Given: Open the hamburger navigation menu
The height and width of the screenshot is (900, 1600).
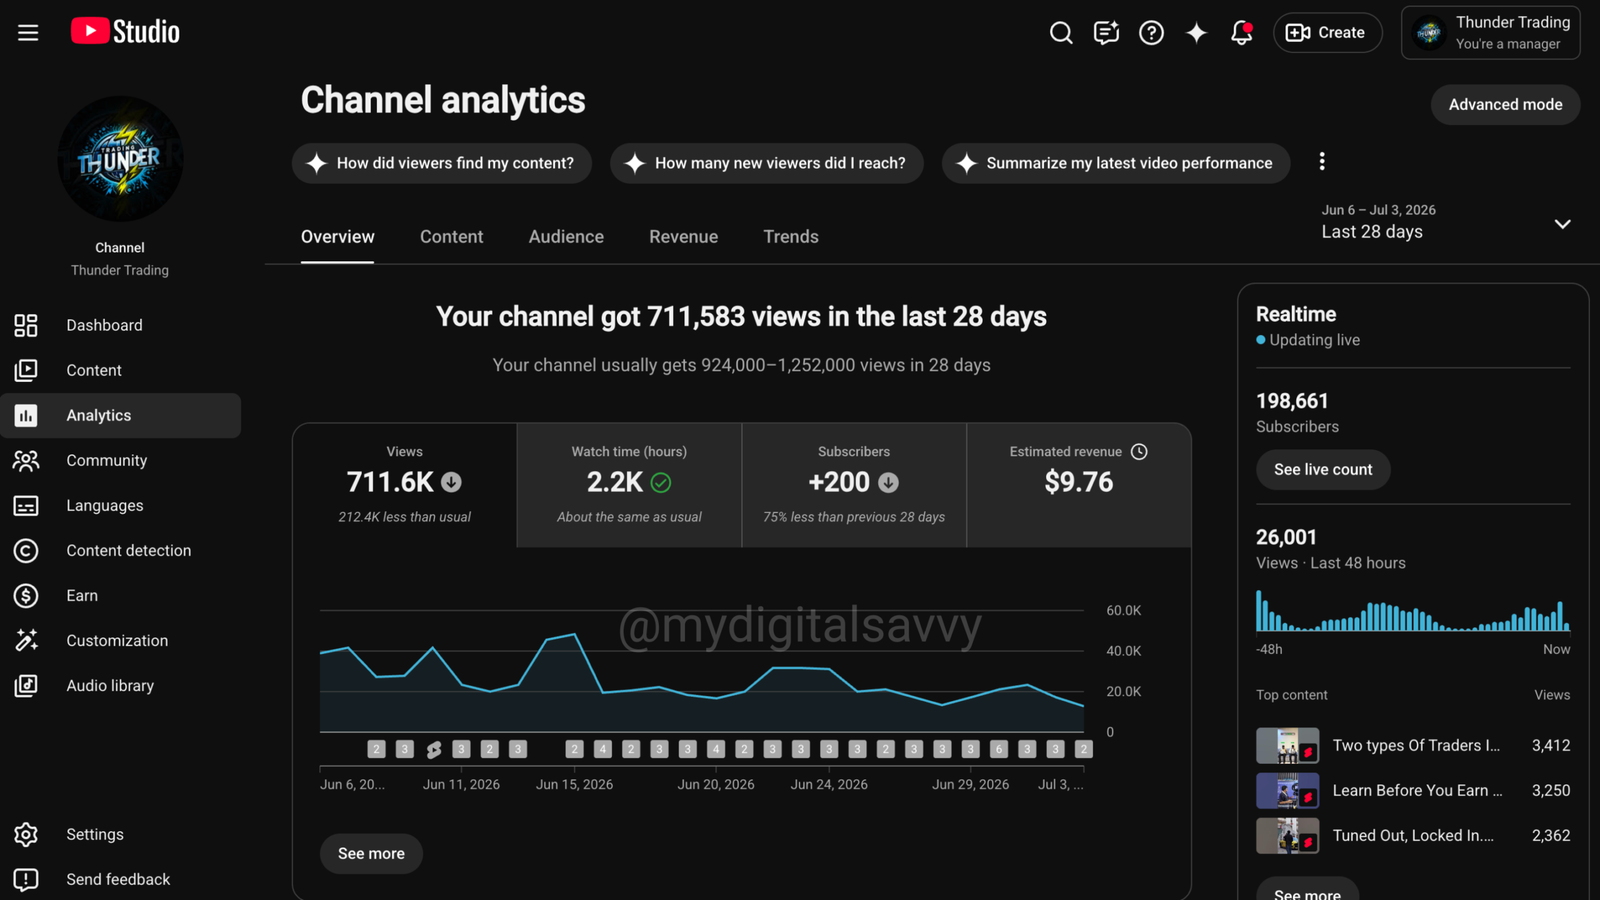Looking at the screenshot, I should 28,32.
